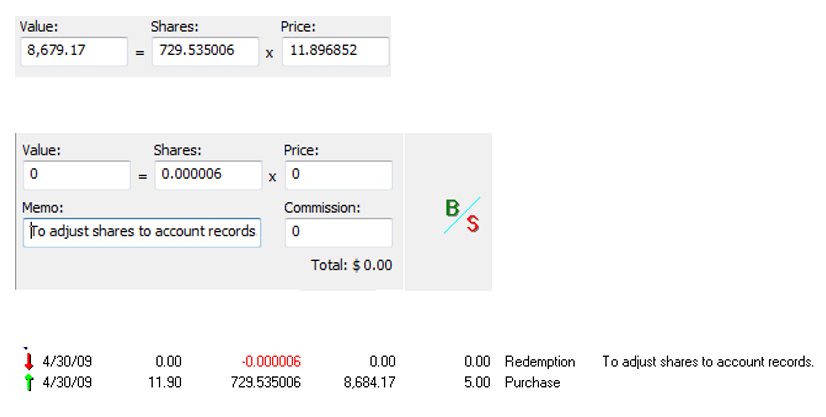826x417 pixels.
Task: Click the red -0.000006 shares amount
Action: pos(271,361)
